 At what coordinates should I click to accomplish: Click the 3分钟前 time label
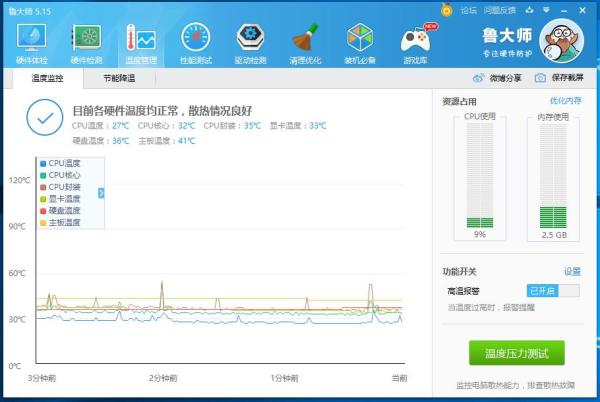(x=42, y=378)
